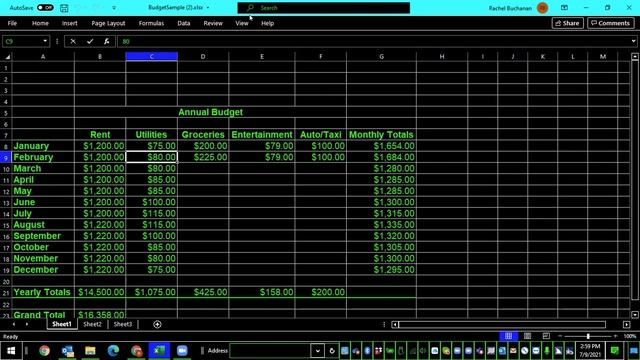Click the taskbar Address refresh icon
Viewport: 640px width, 360px height.
tap(332, 351)
